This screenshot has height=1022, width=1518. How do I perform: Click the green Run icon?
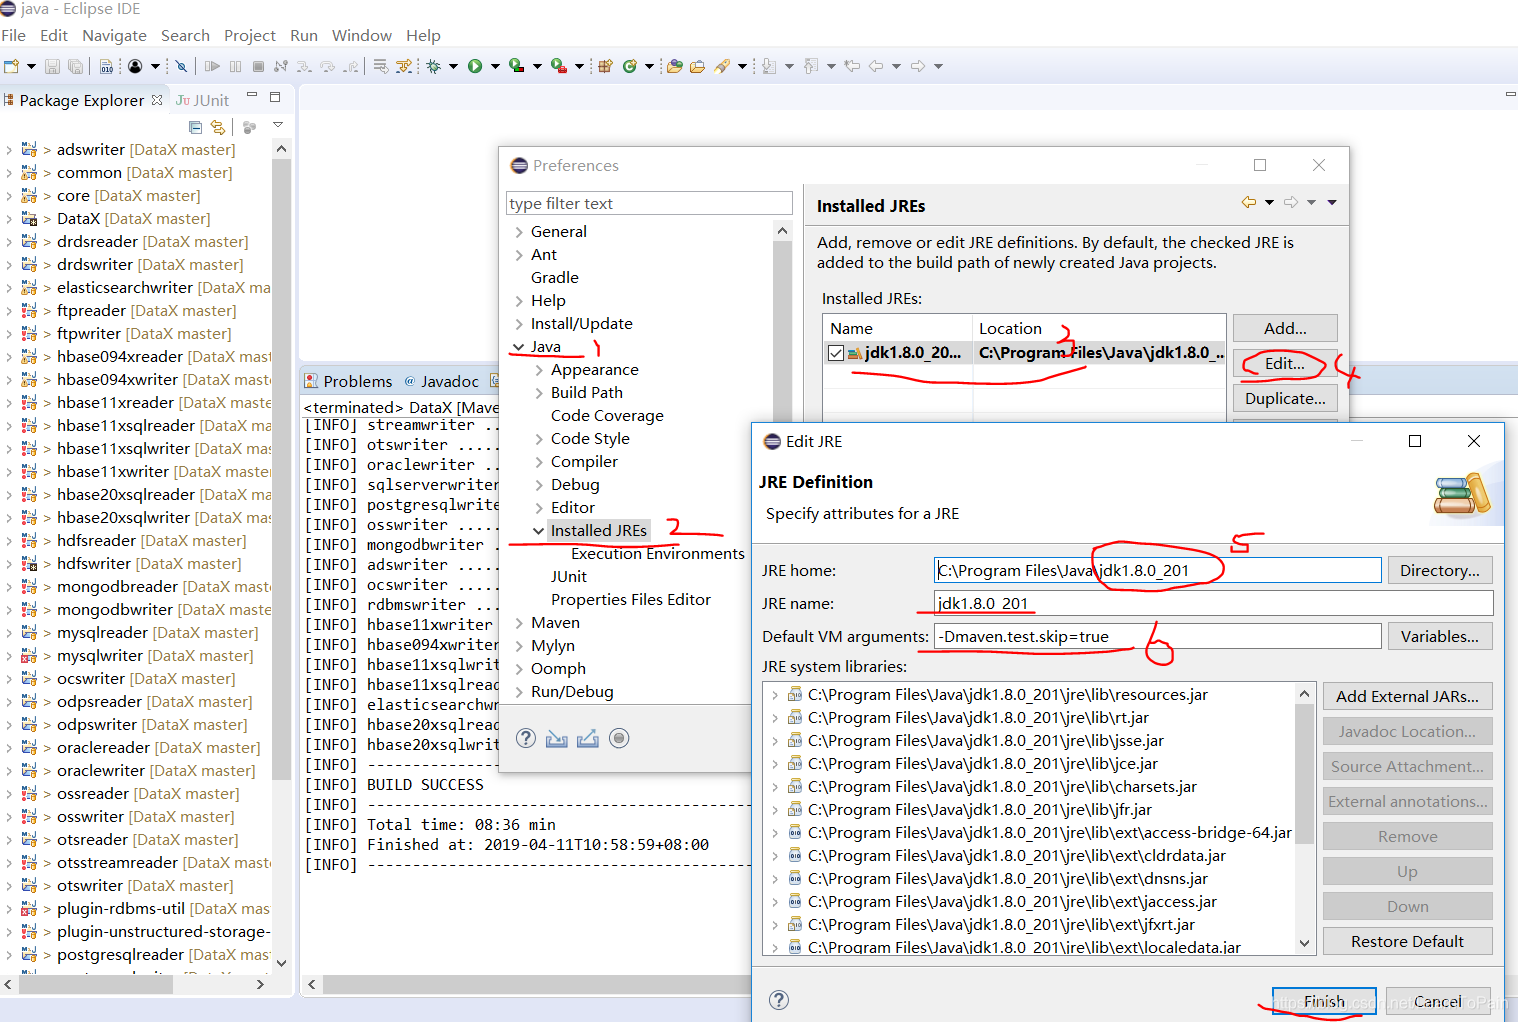click(x=475, y=66)
